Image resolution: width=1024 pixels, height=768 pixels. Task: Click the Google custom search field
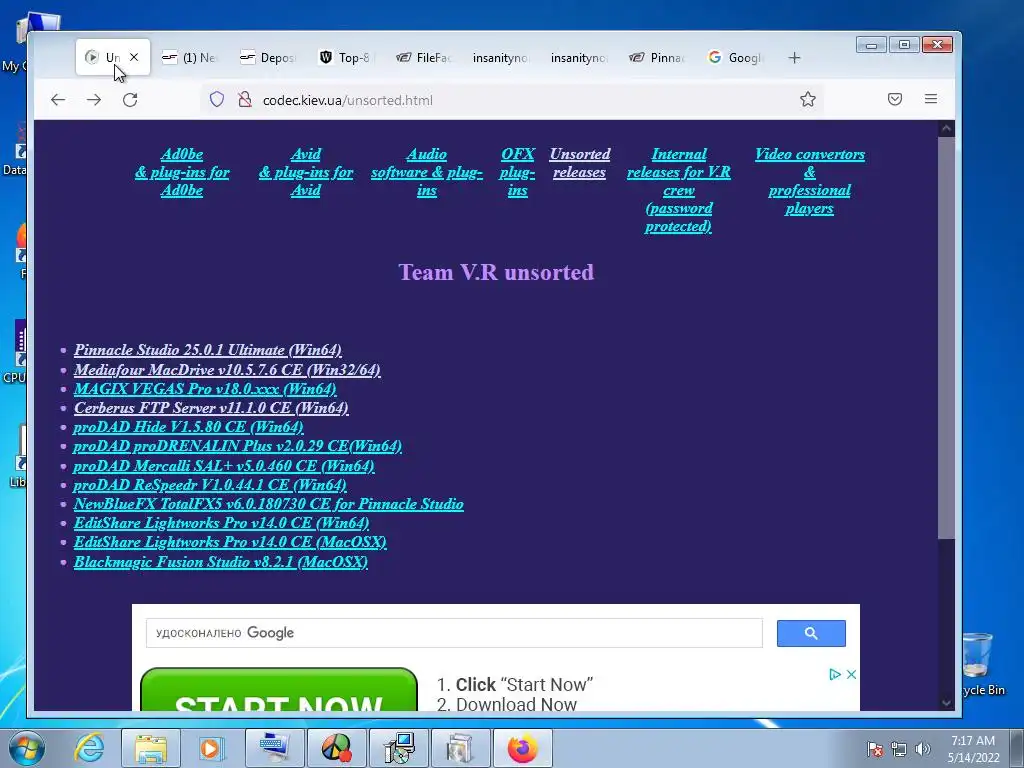454,633
